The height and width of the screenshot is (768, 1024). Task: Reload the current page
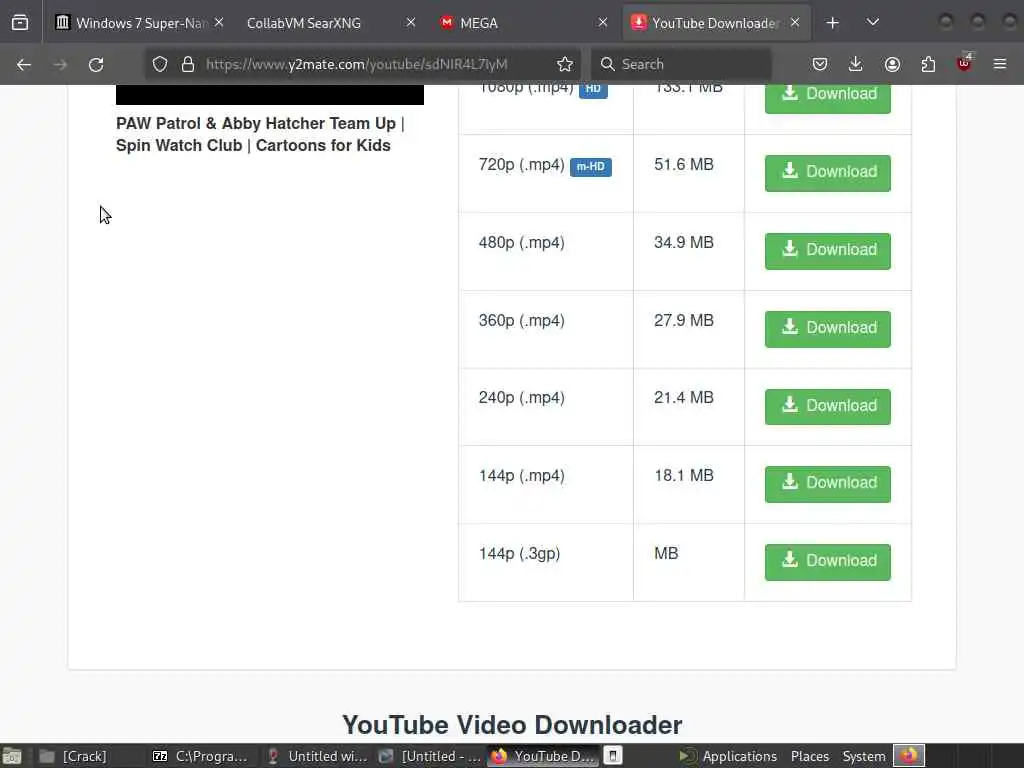[96, 64]
